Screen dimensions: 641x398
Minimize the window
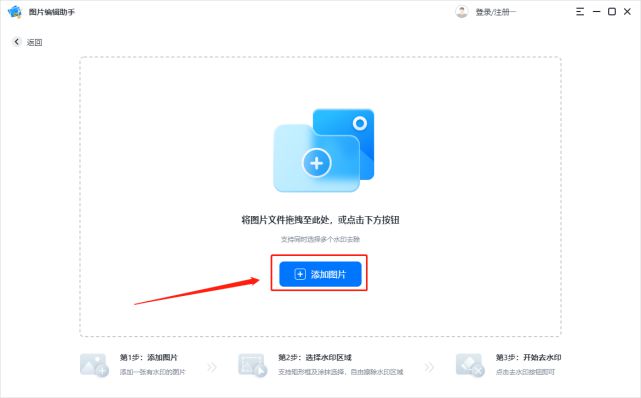[596, 12]
